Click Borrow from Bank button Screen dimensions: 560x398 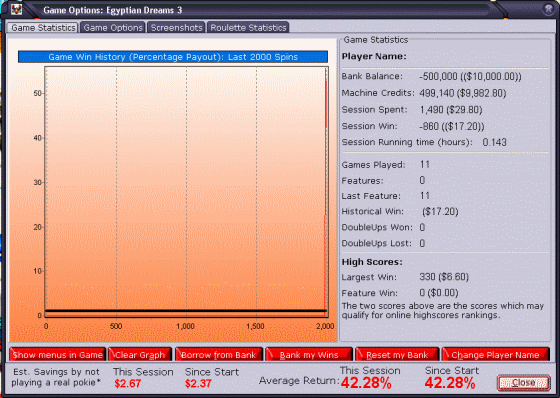coord(219,355)
